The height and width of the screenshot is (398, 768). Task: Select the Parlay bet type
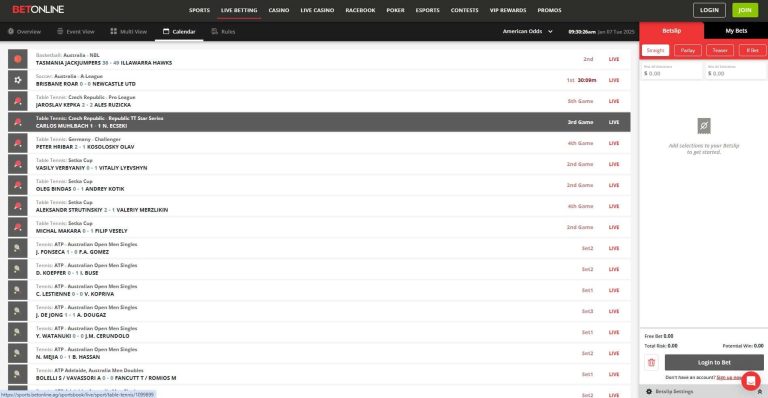tap(688, 50)
